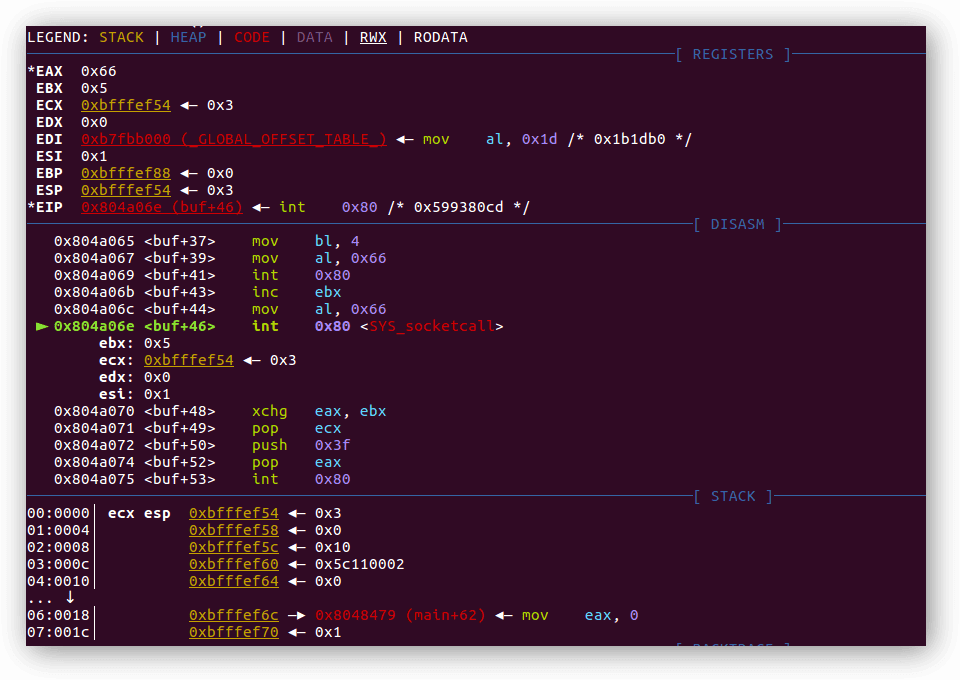Click the green current-instruction arrow marker

tap(41, 326)
